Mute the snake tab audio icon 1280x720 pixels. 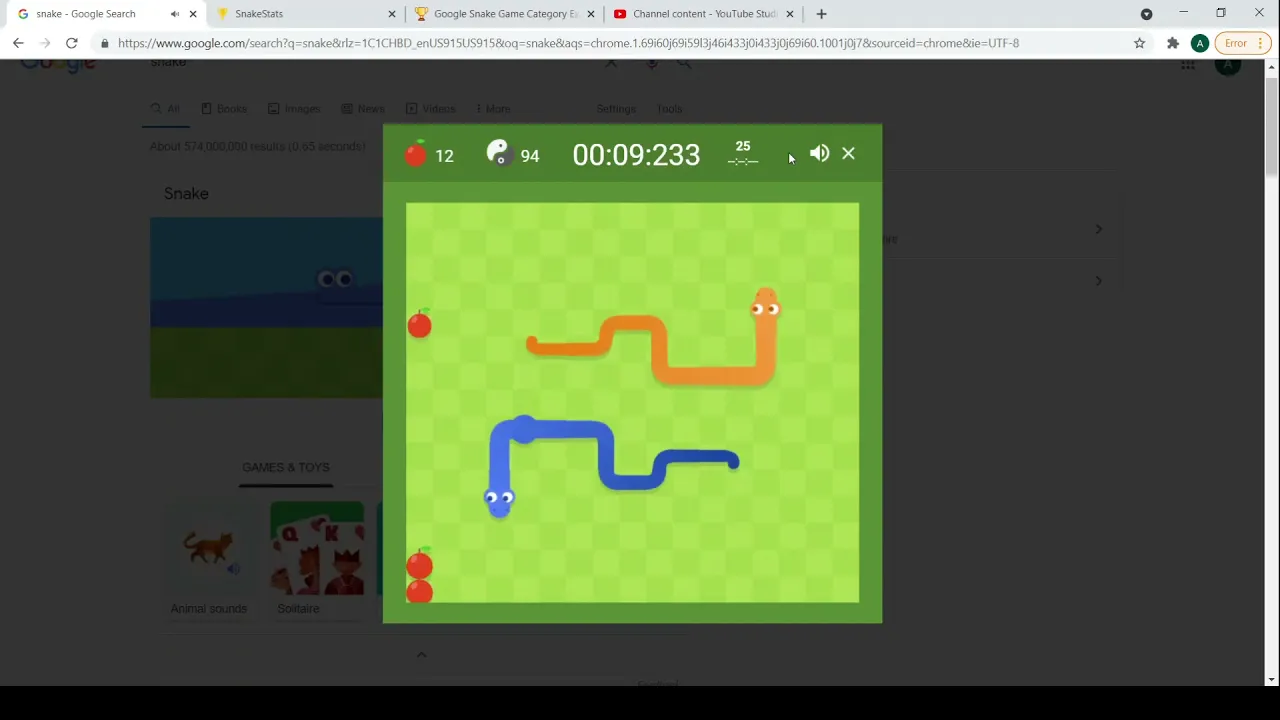point(175,14)
